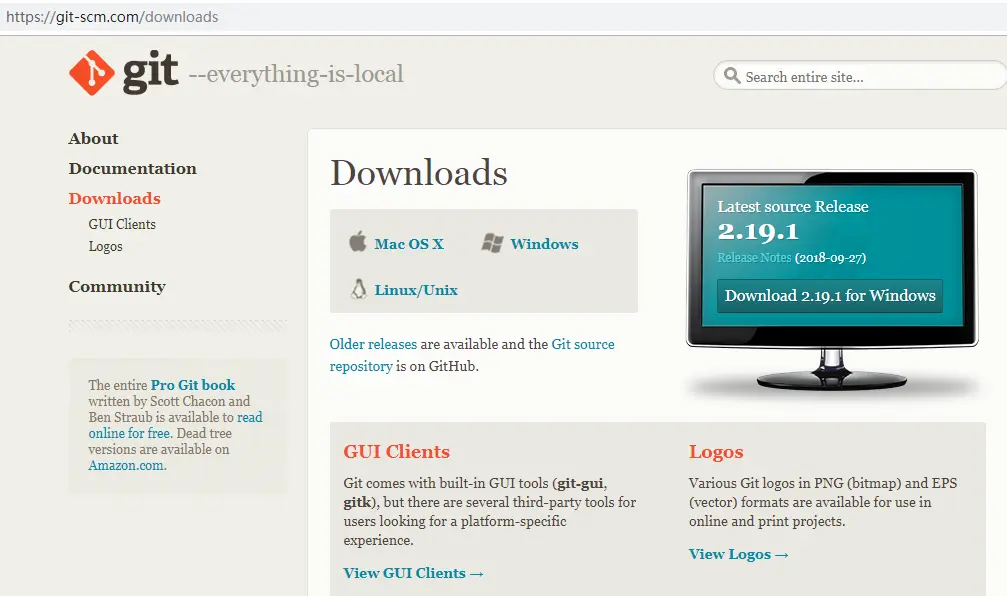Click the GUI Clients heading
This screenshot has width=1007, height=596.
click(x=396, y=451)
